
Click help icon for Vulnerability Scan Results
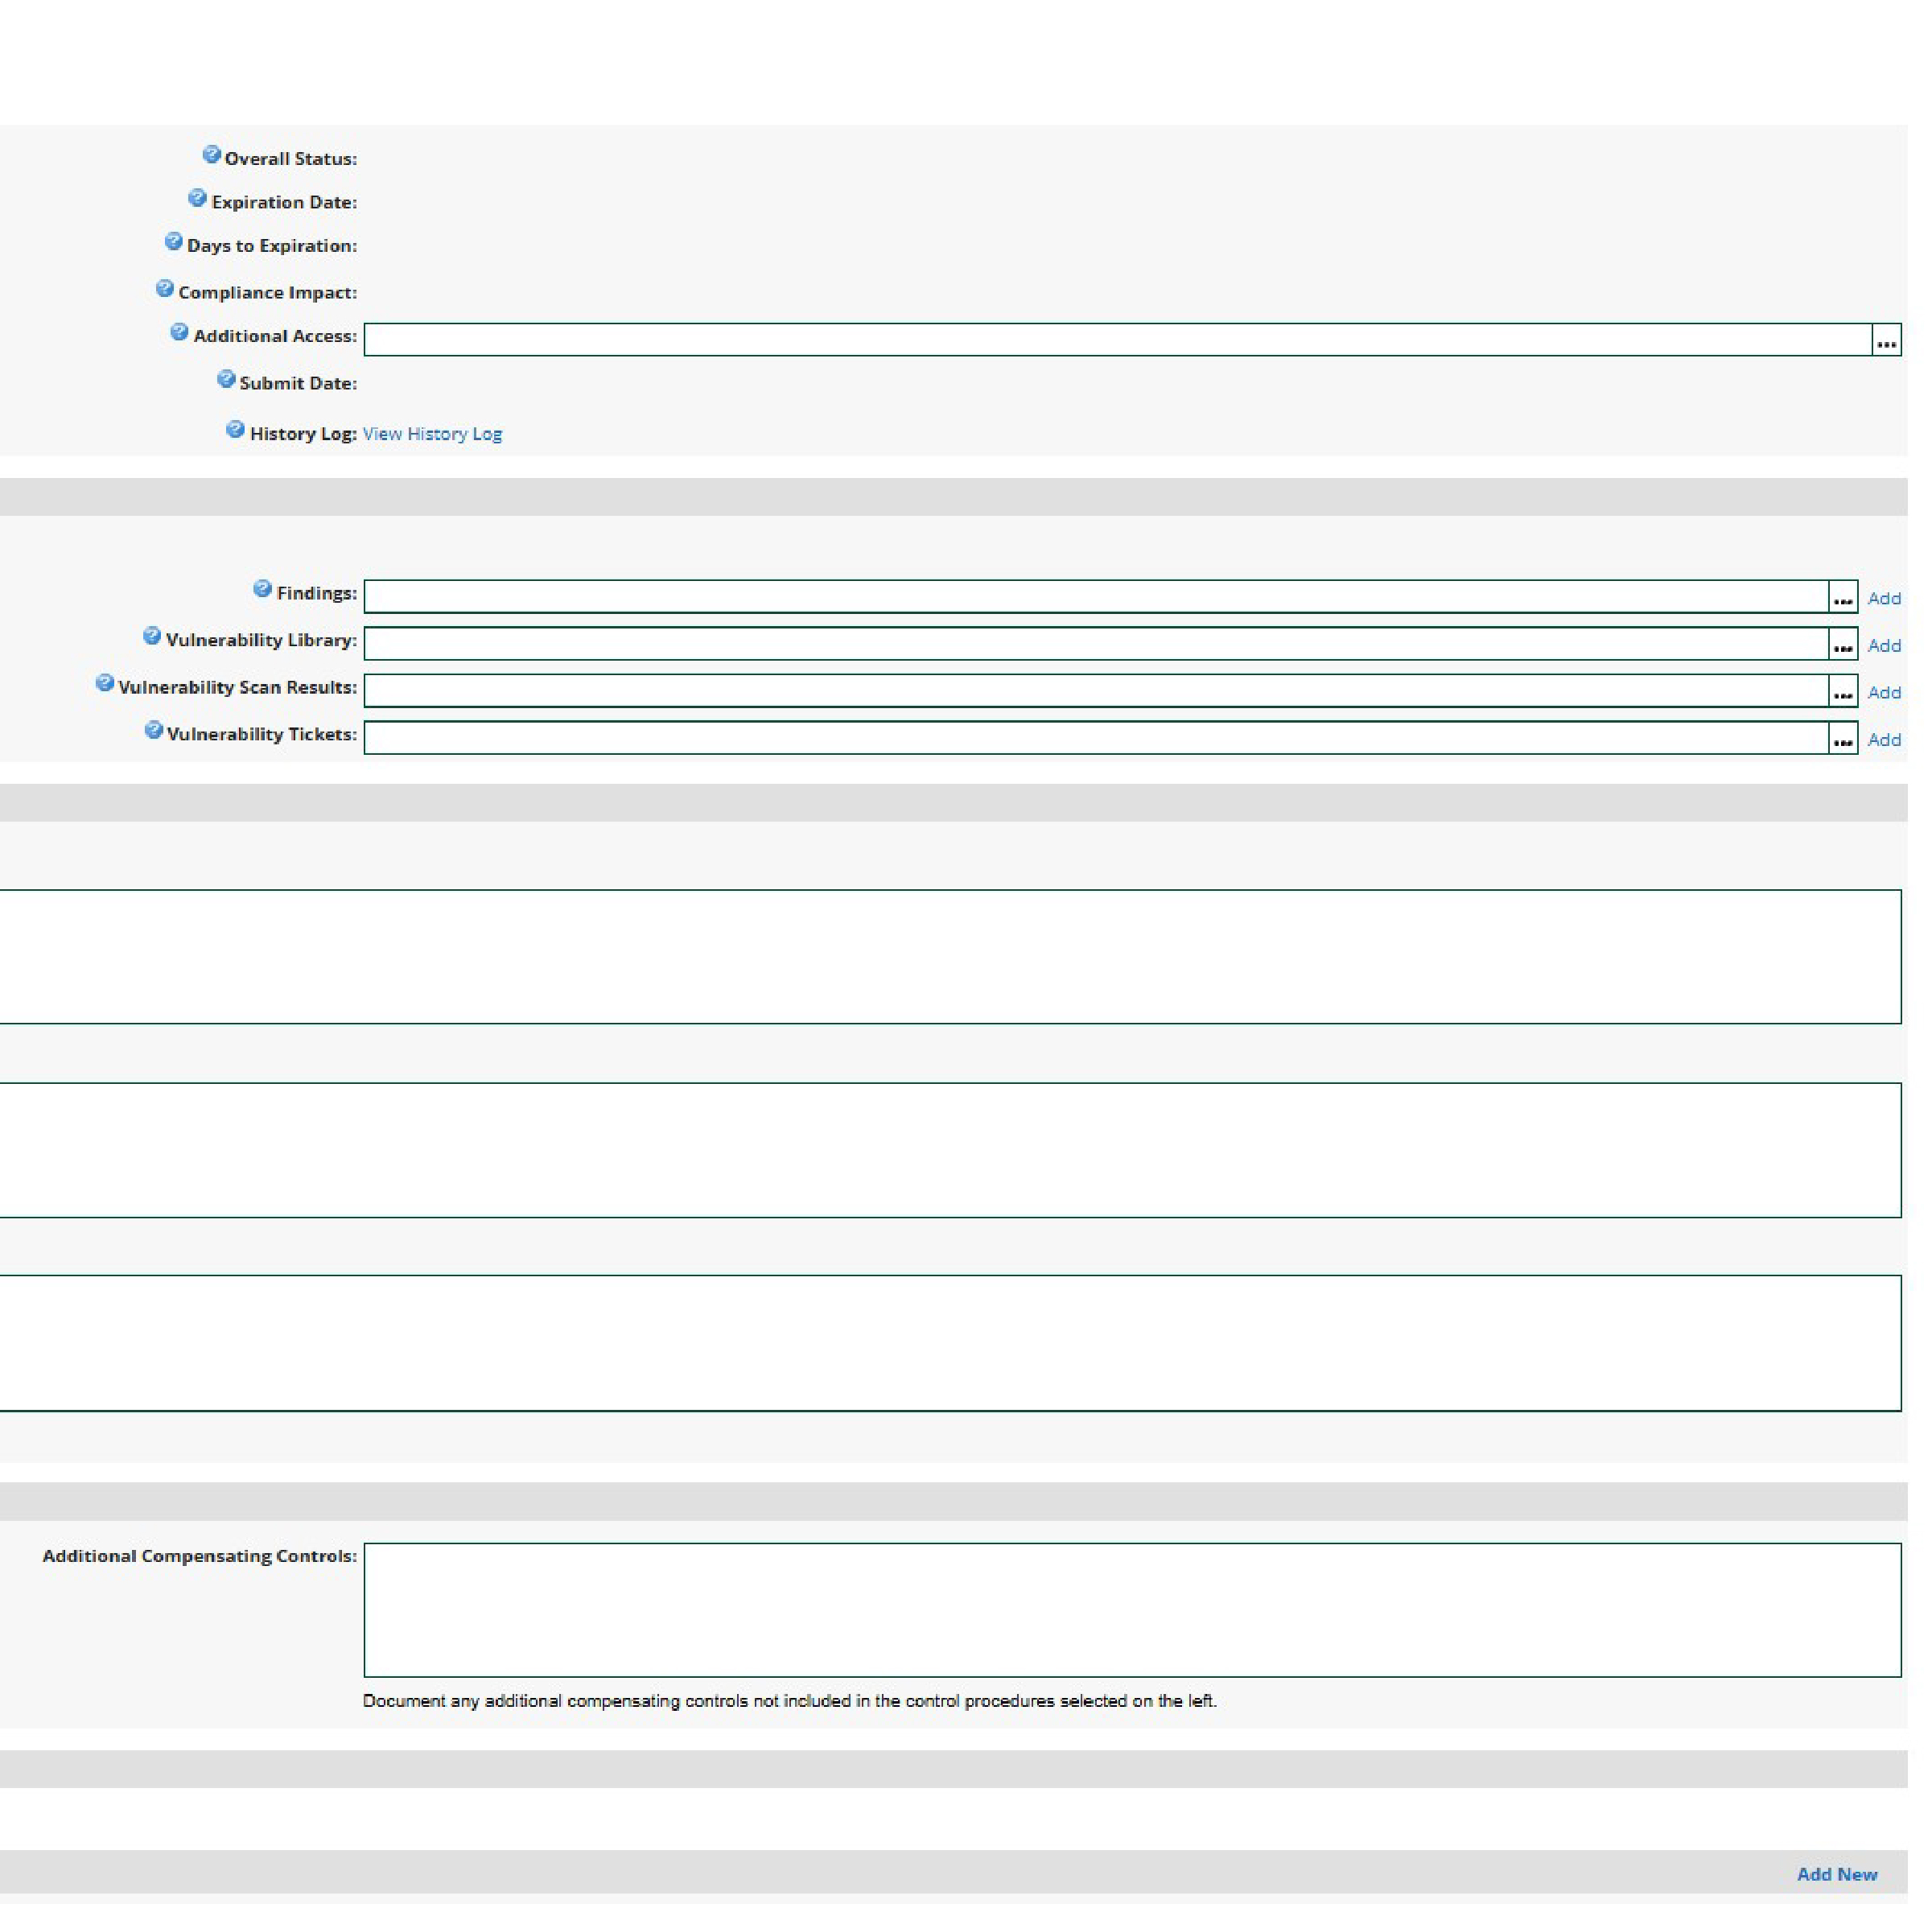(104, 683)
